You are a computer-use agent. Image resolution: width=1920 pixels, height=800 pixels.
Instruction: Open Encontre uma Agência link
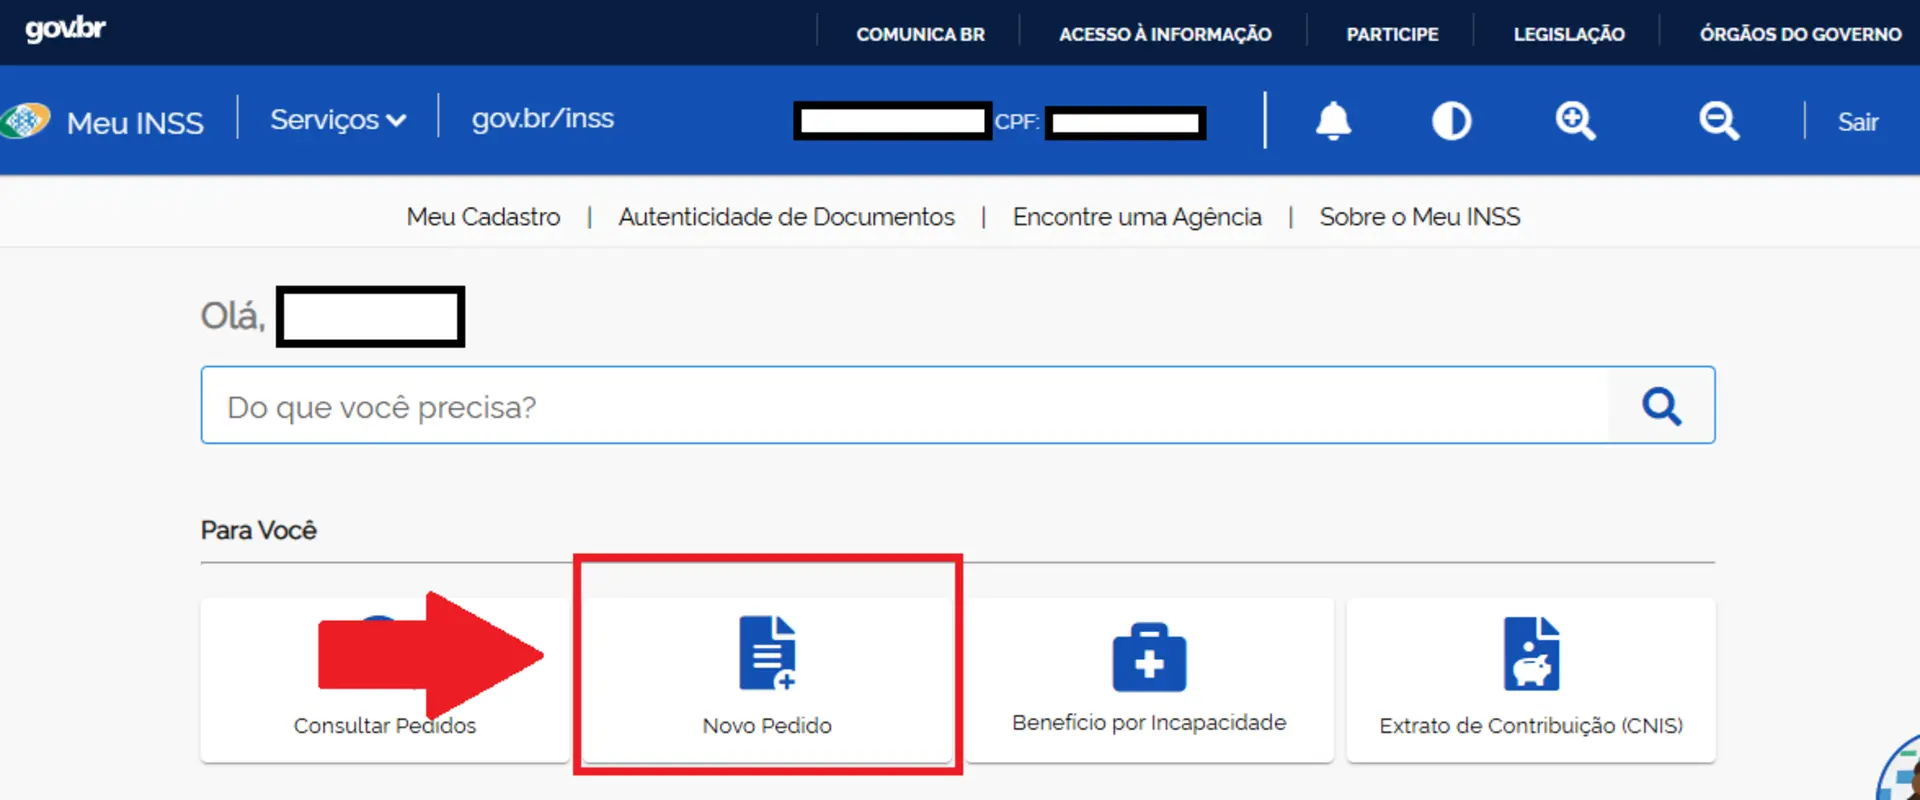click(1137, 217)
